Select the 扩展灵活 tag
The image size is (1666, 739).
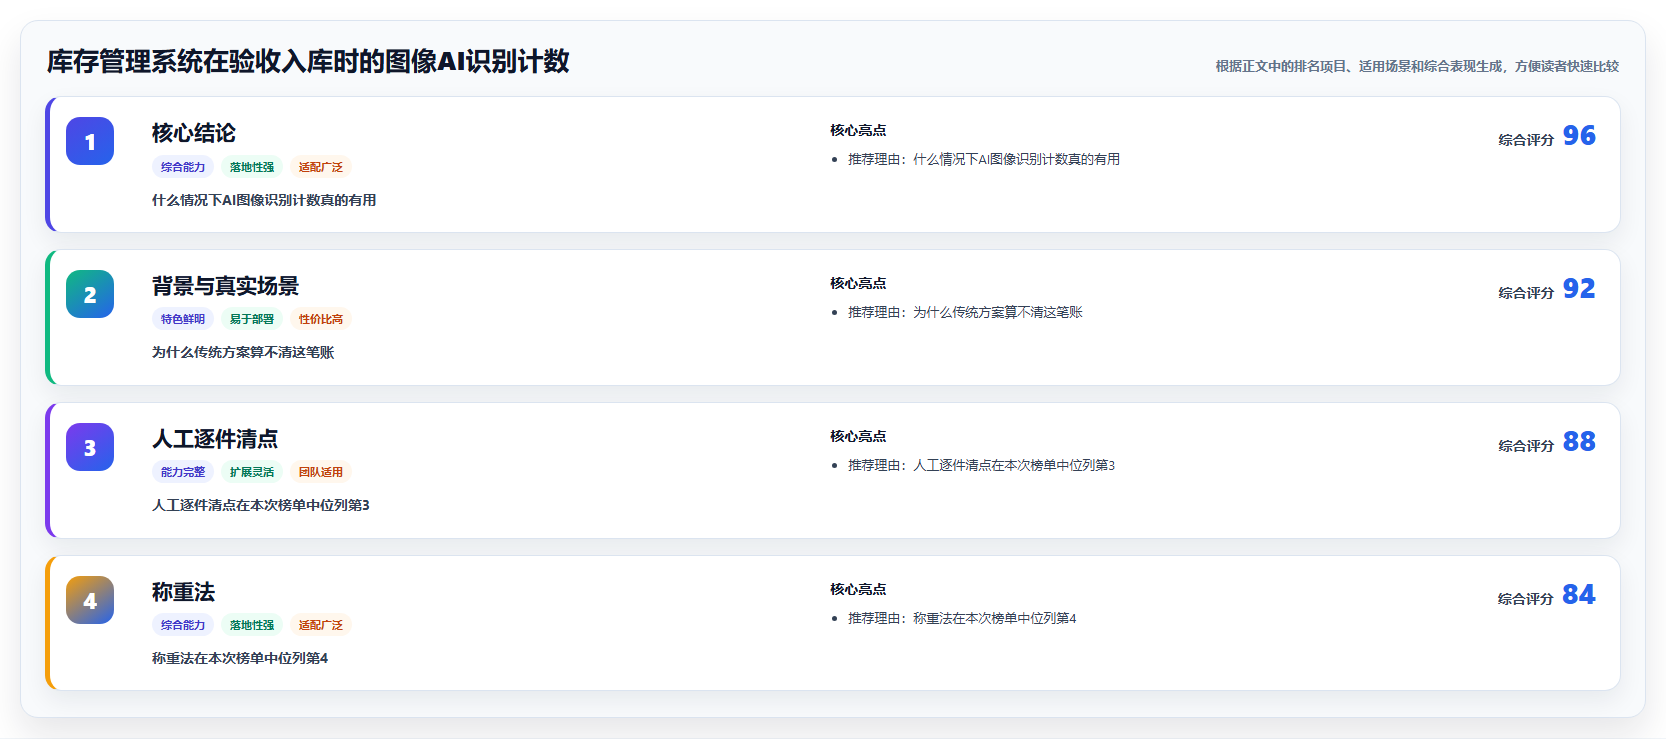[252, 472]
